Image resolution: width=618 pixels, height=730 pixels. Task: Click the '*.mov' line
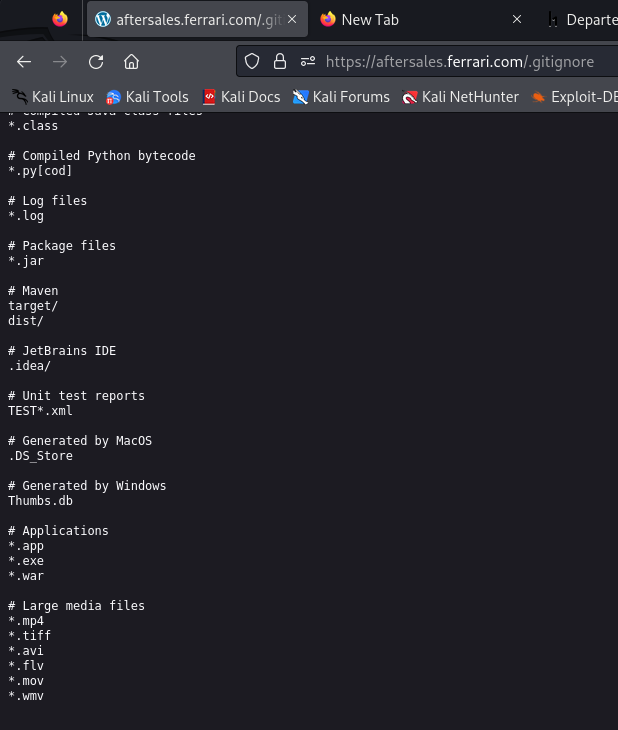click(26, 681)
